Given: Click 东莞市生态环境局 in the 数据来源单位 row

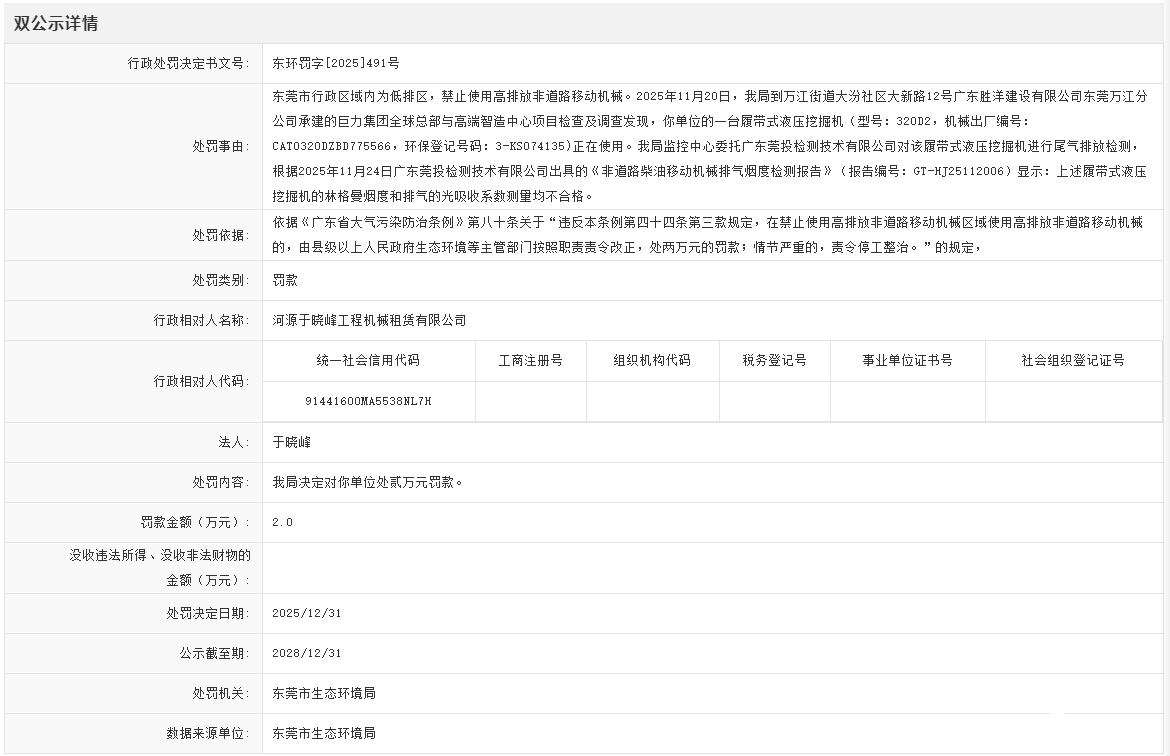Looking at the screenshot, I should 324,733.
